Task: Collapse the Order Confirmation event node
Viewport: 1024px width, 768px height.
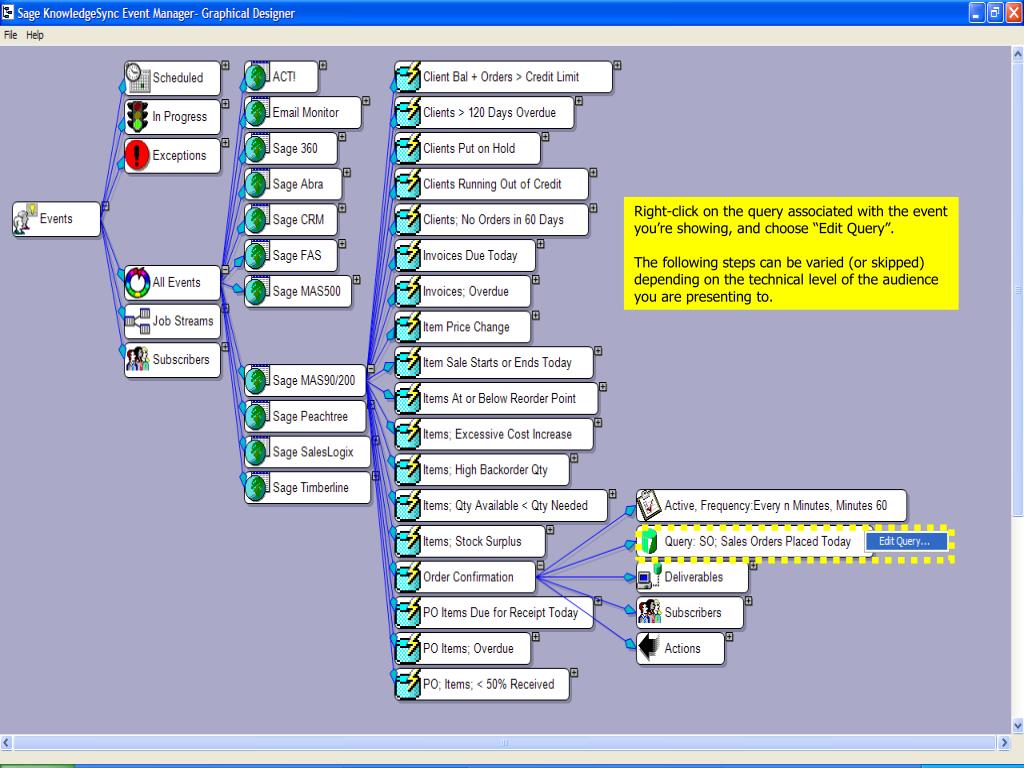Action: 540,566
